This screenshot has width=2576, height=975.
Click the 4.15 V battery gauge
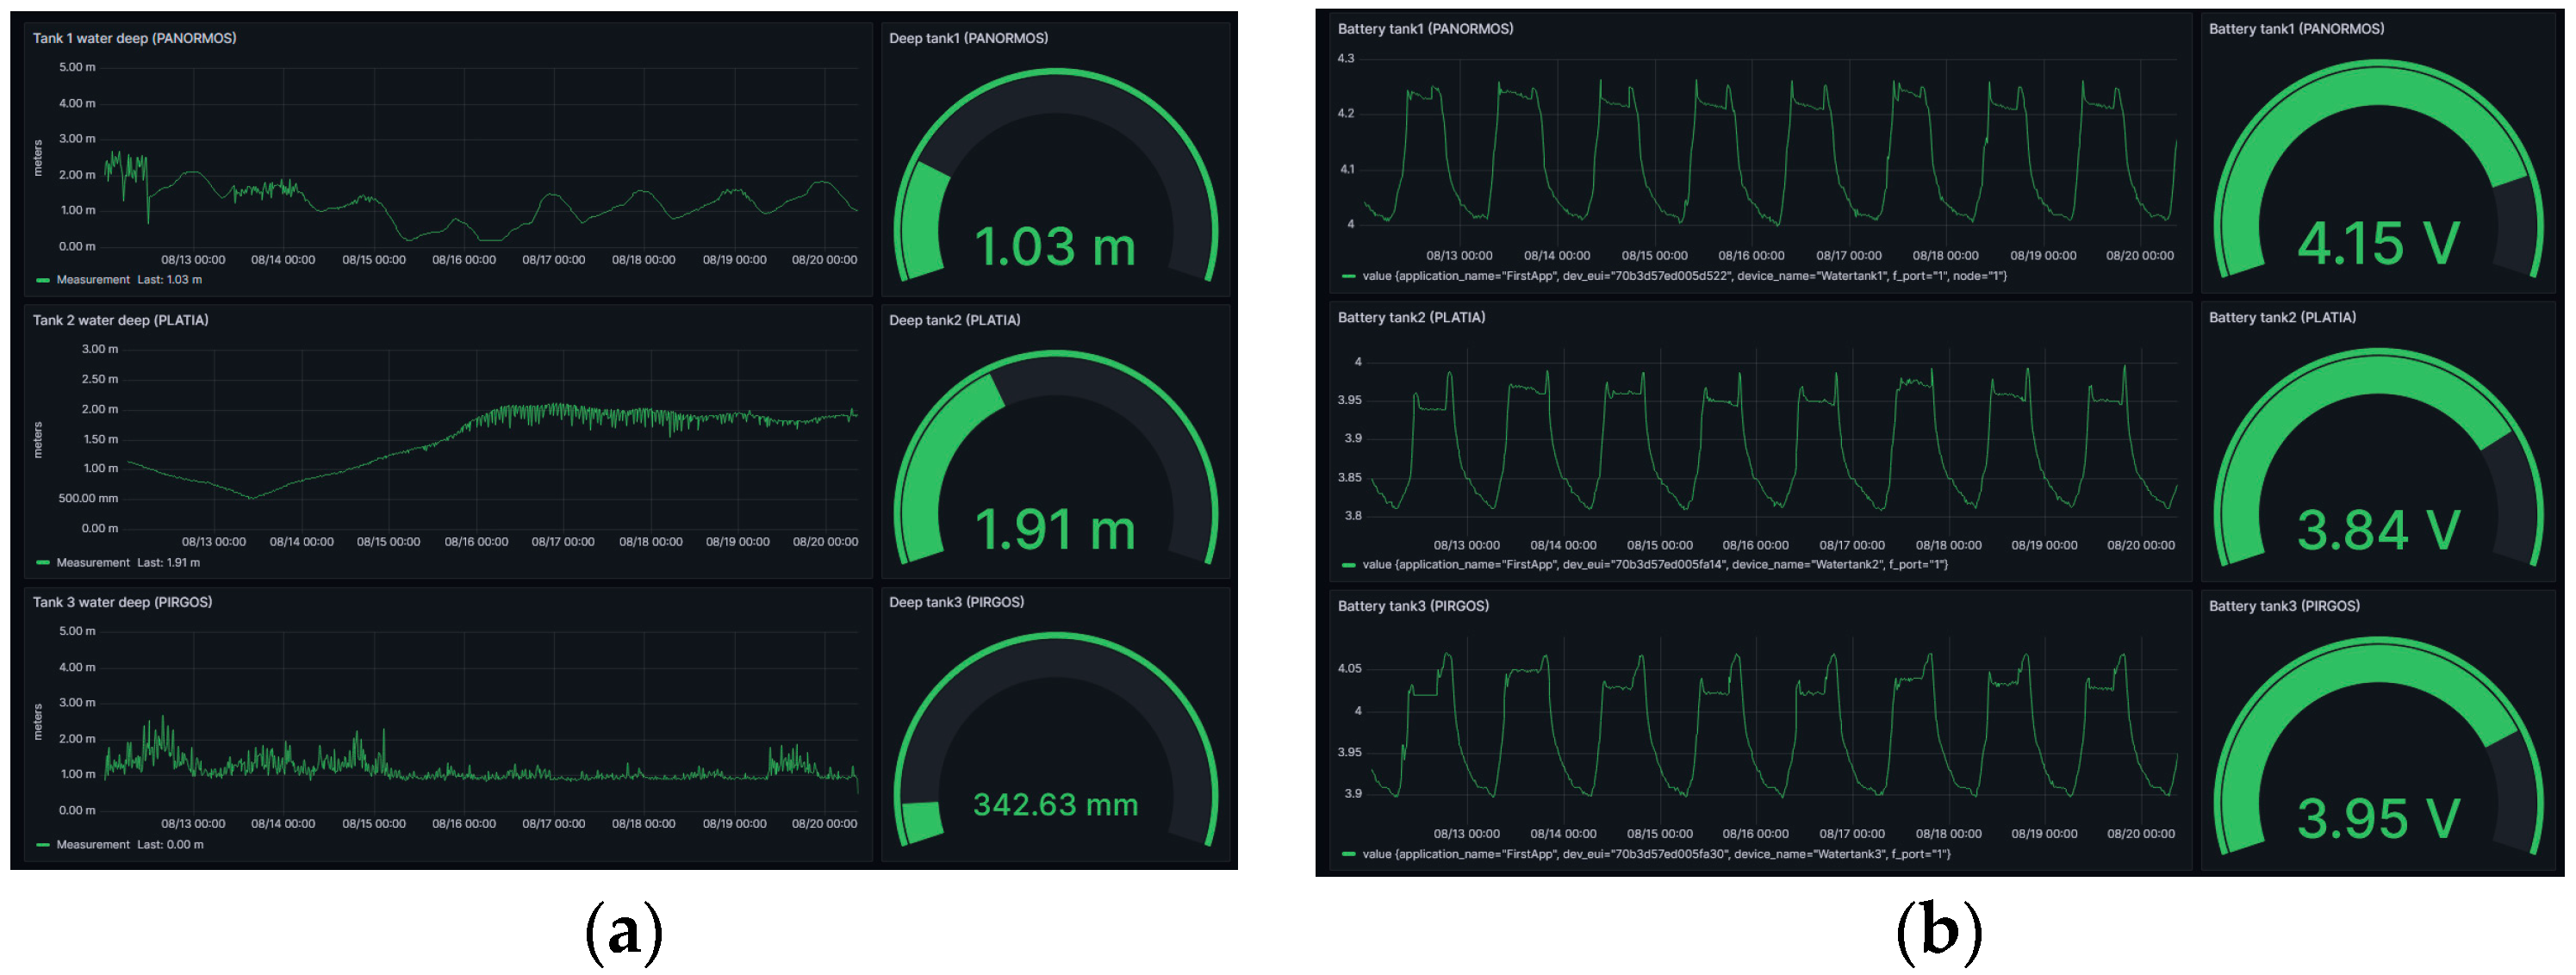click(x=2377, y=243)
